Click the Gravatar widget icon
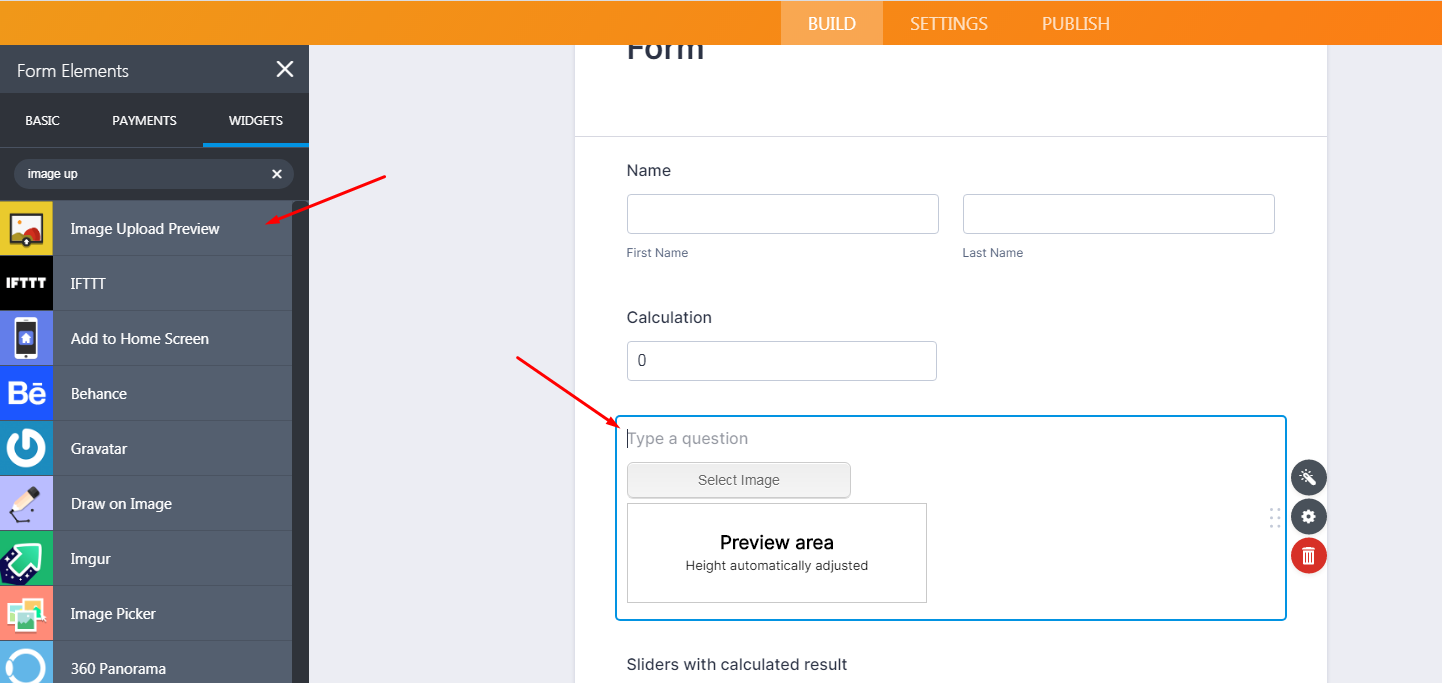This screenshot has width=1442, height=683. point(26,448)
